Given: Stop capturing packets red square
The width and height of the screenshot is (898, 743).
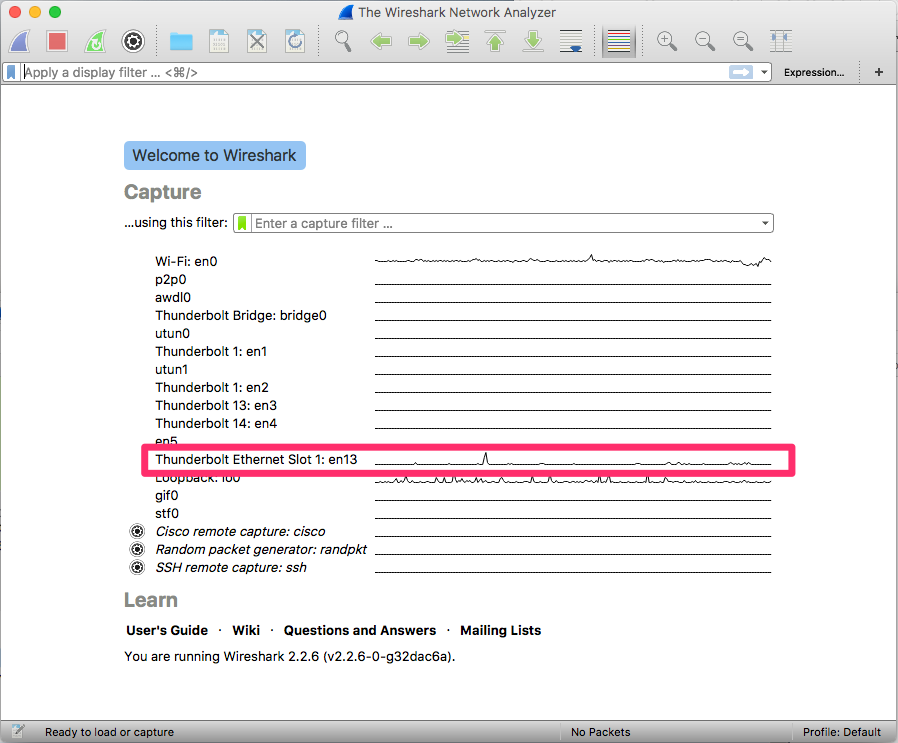Looking at the screenshot, I should [x=57, y=41].
